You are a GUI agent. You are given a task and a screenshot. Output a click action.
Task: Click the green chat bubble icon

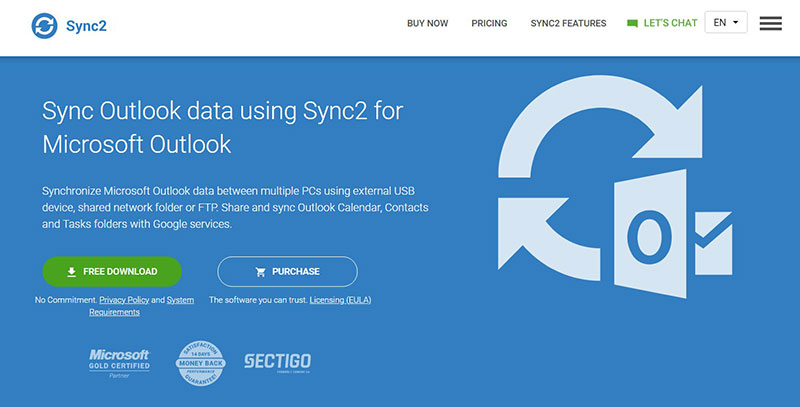(632, 23)
